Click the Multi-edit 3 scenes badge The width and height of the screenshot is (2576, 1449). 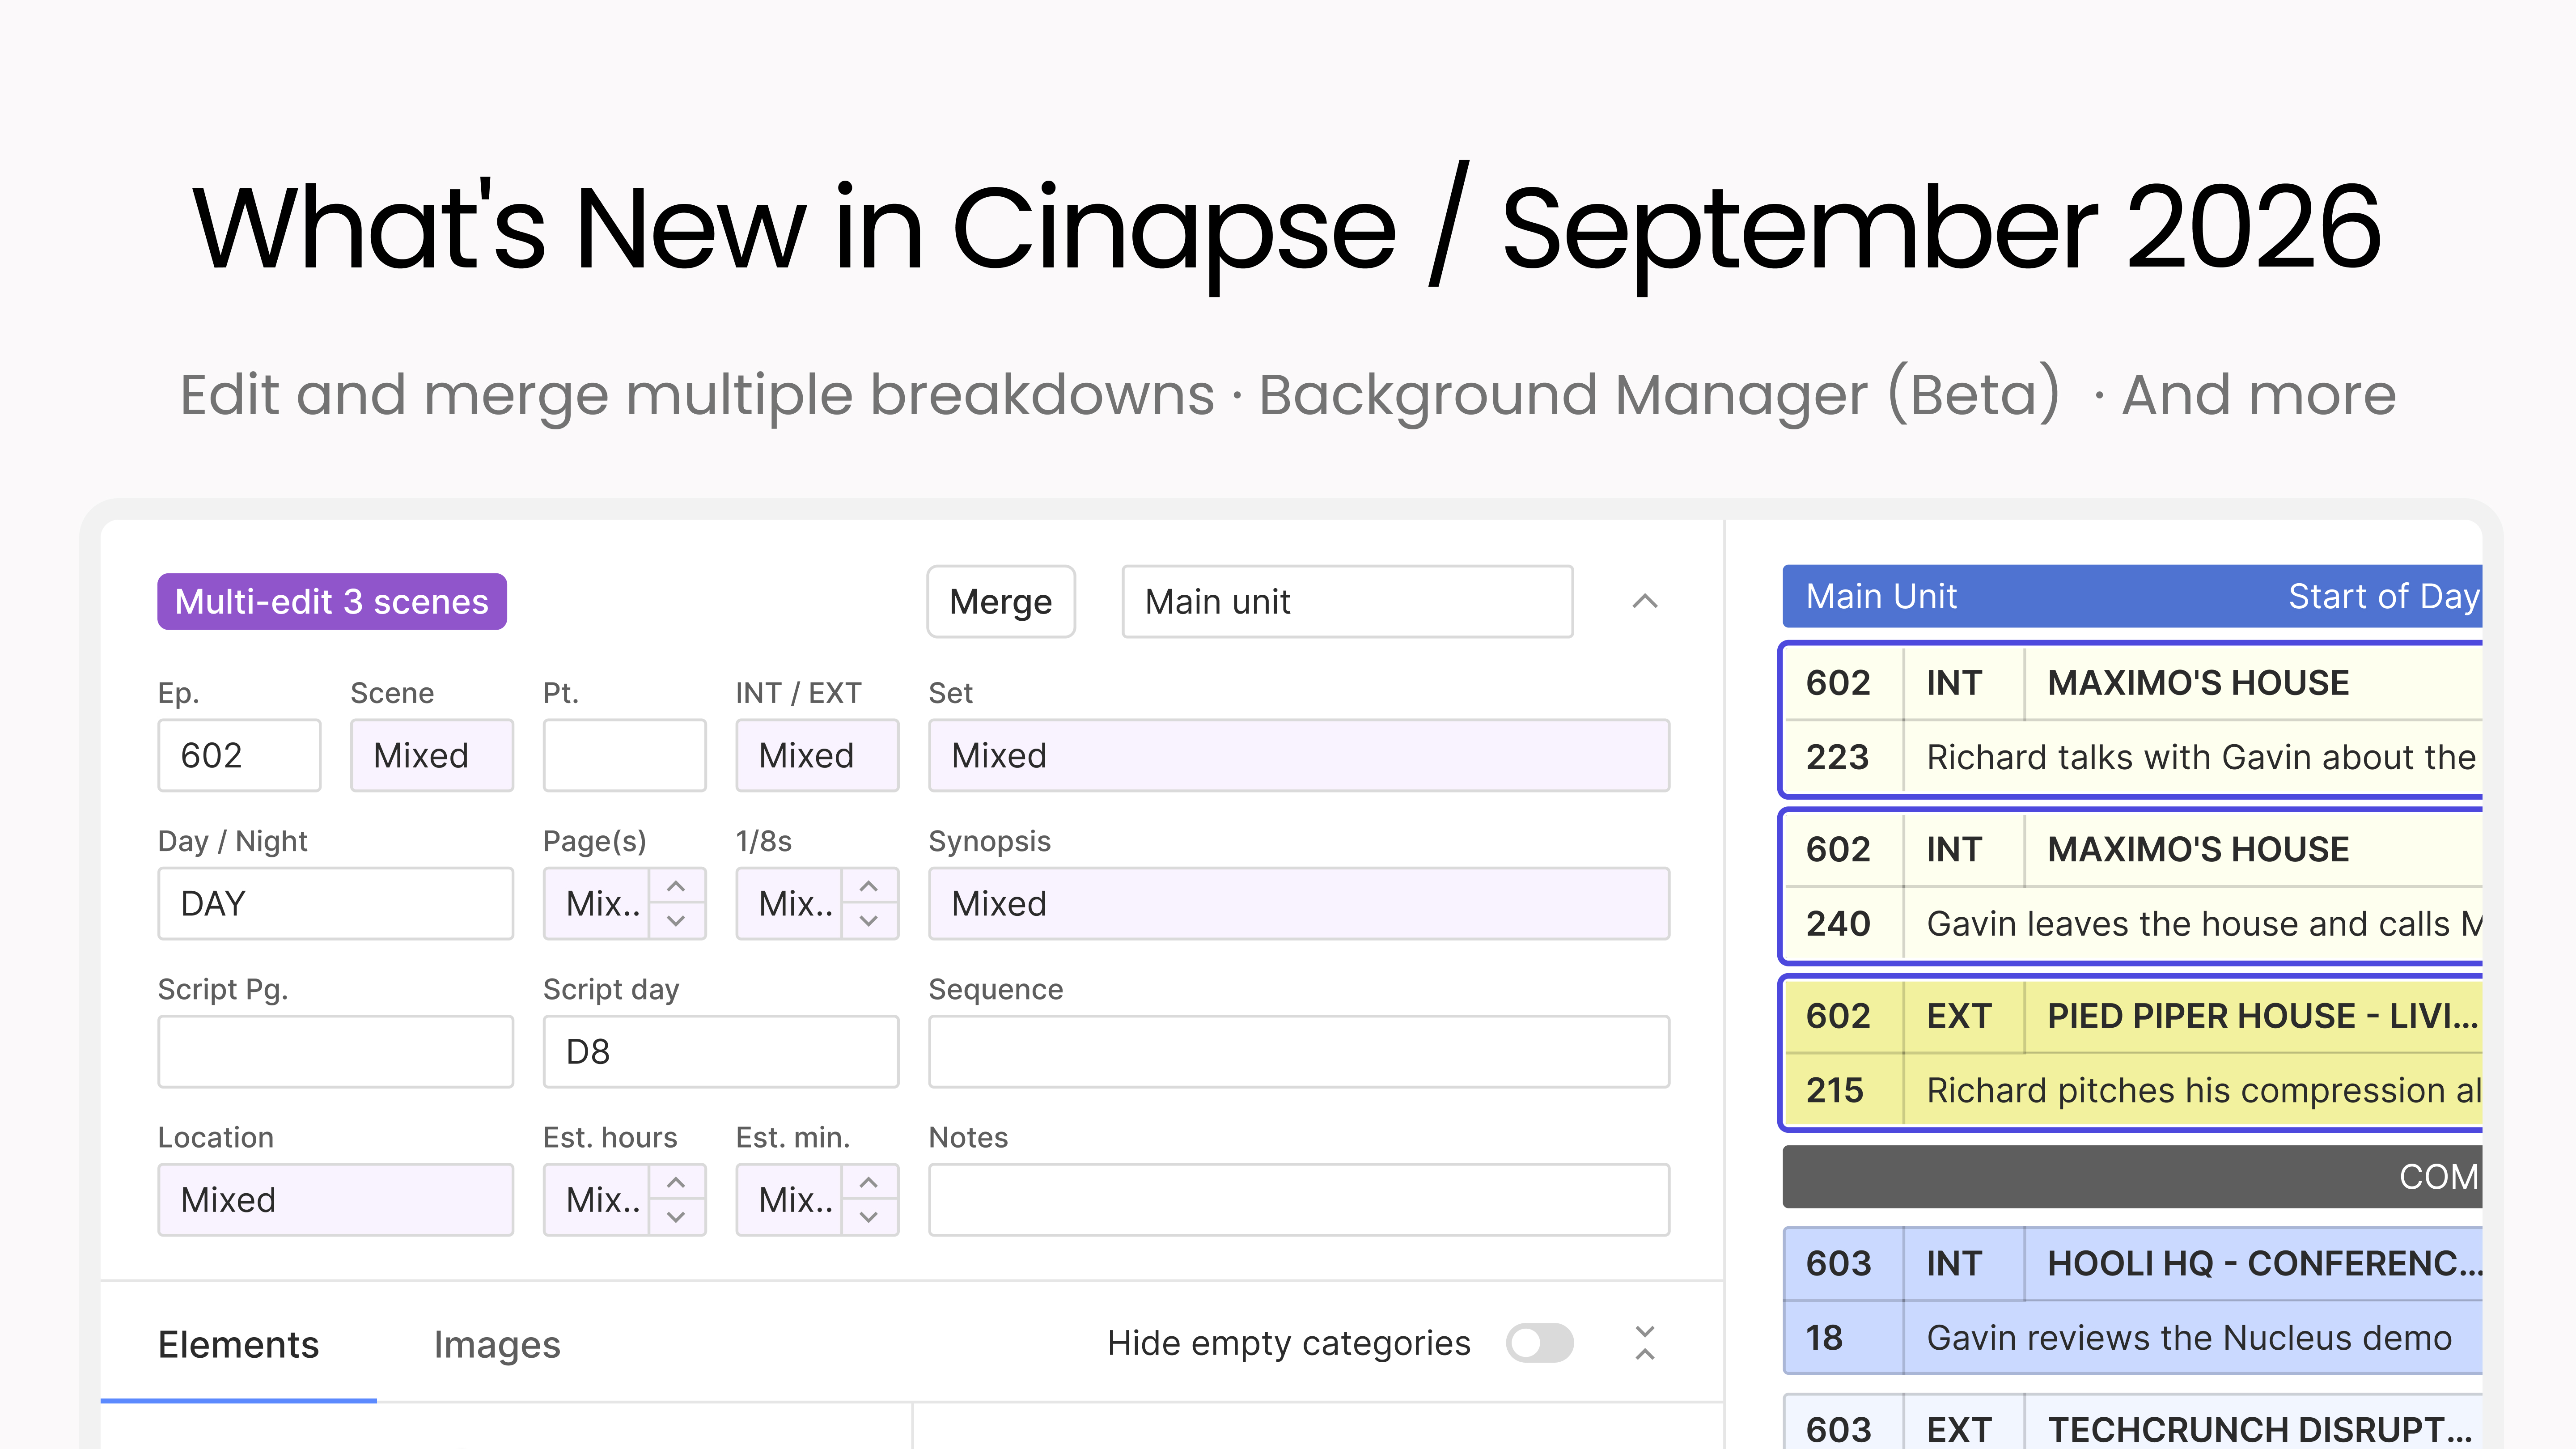pyautogui.click(x=332, y=602)
